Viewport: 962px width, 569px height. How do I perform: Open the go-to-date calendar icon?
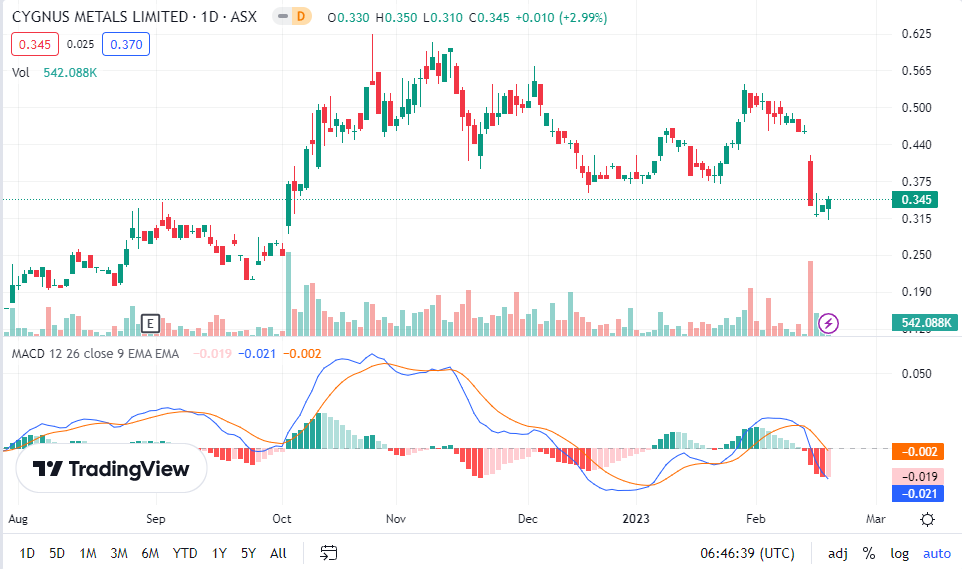(327, 553)
